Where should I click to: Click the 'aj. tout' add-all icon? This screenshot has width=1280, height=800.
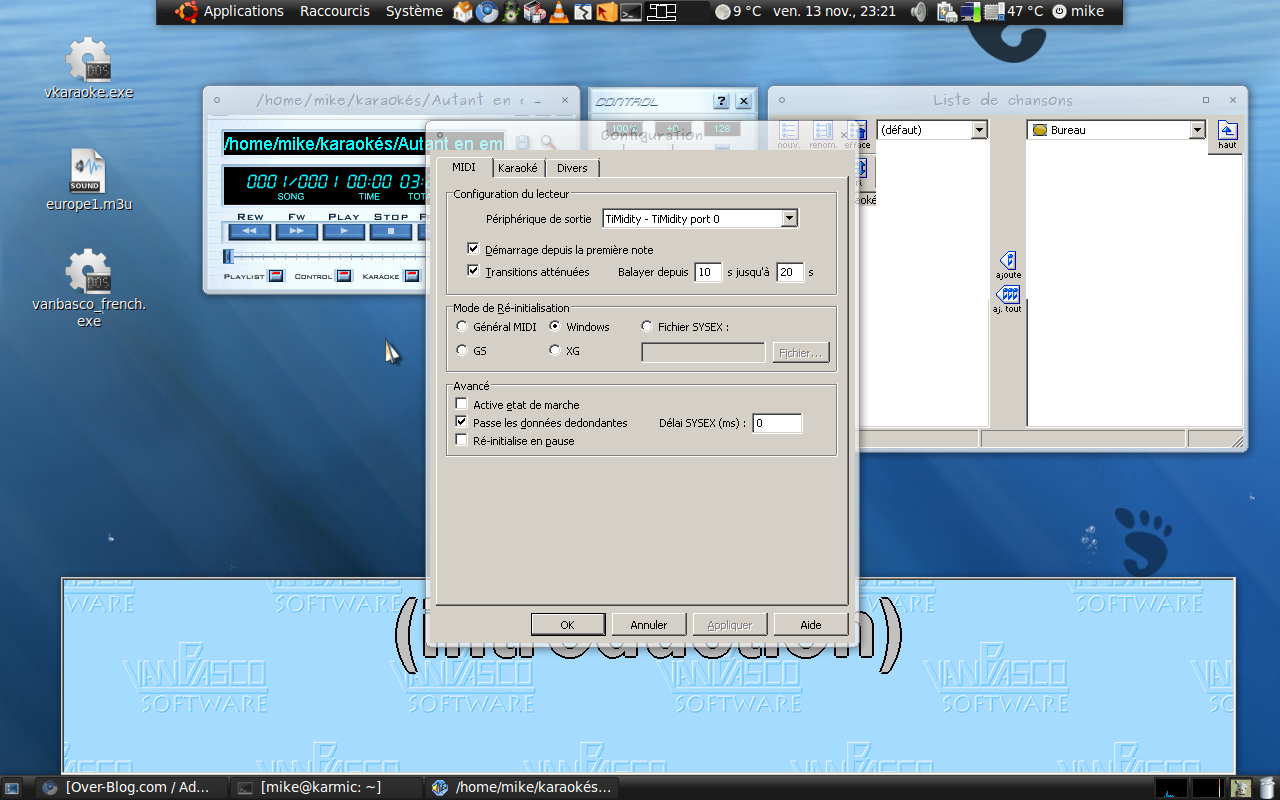(x=1008, y=299)
